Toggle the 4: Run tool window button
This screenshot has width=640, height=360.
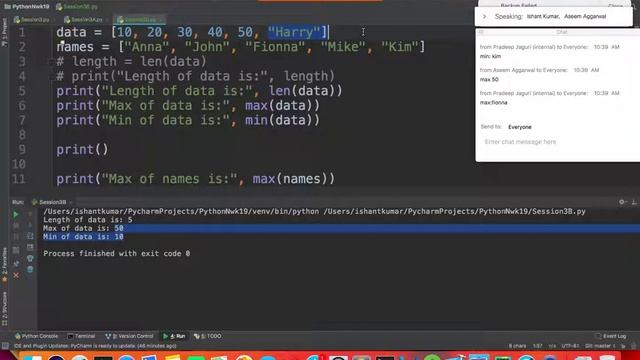coord(174,336)
